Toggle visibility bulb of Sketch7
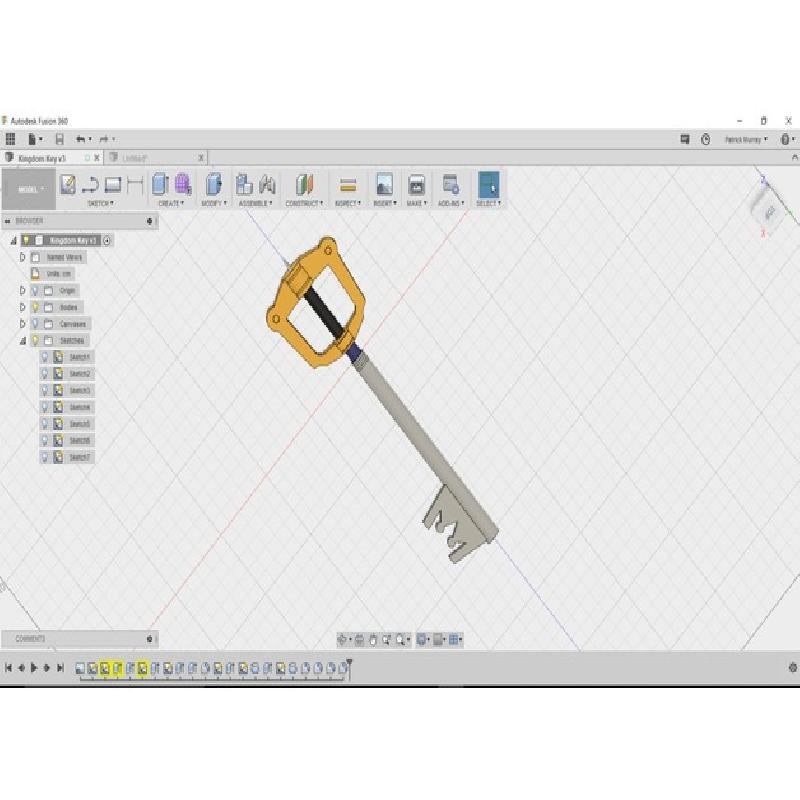The image size is (800, 800). 44,457
